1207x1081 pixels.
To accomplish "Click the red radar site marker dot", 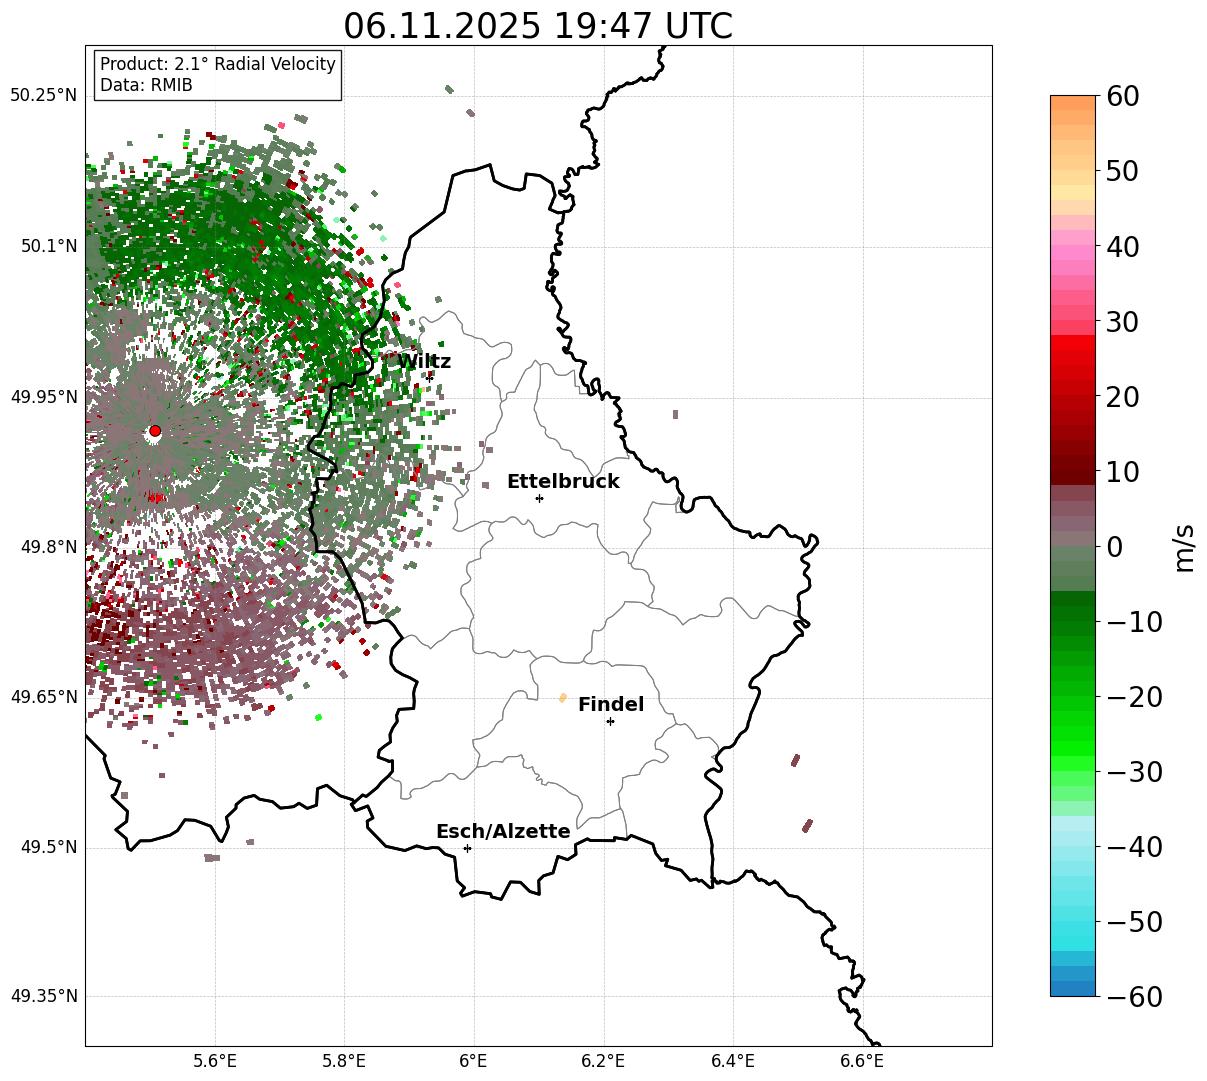I will (x=155, y=431).
